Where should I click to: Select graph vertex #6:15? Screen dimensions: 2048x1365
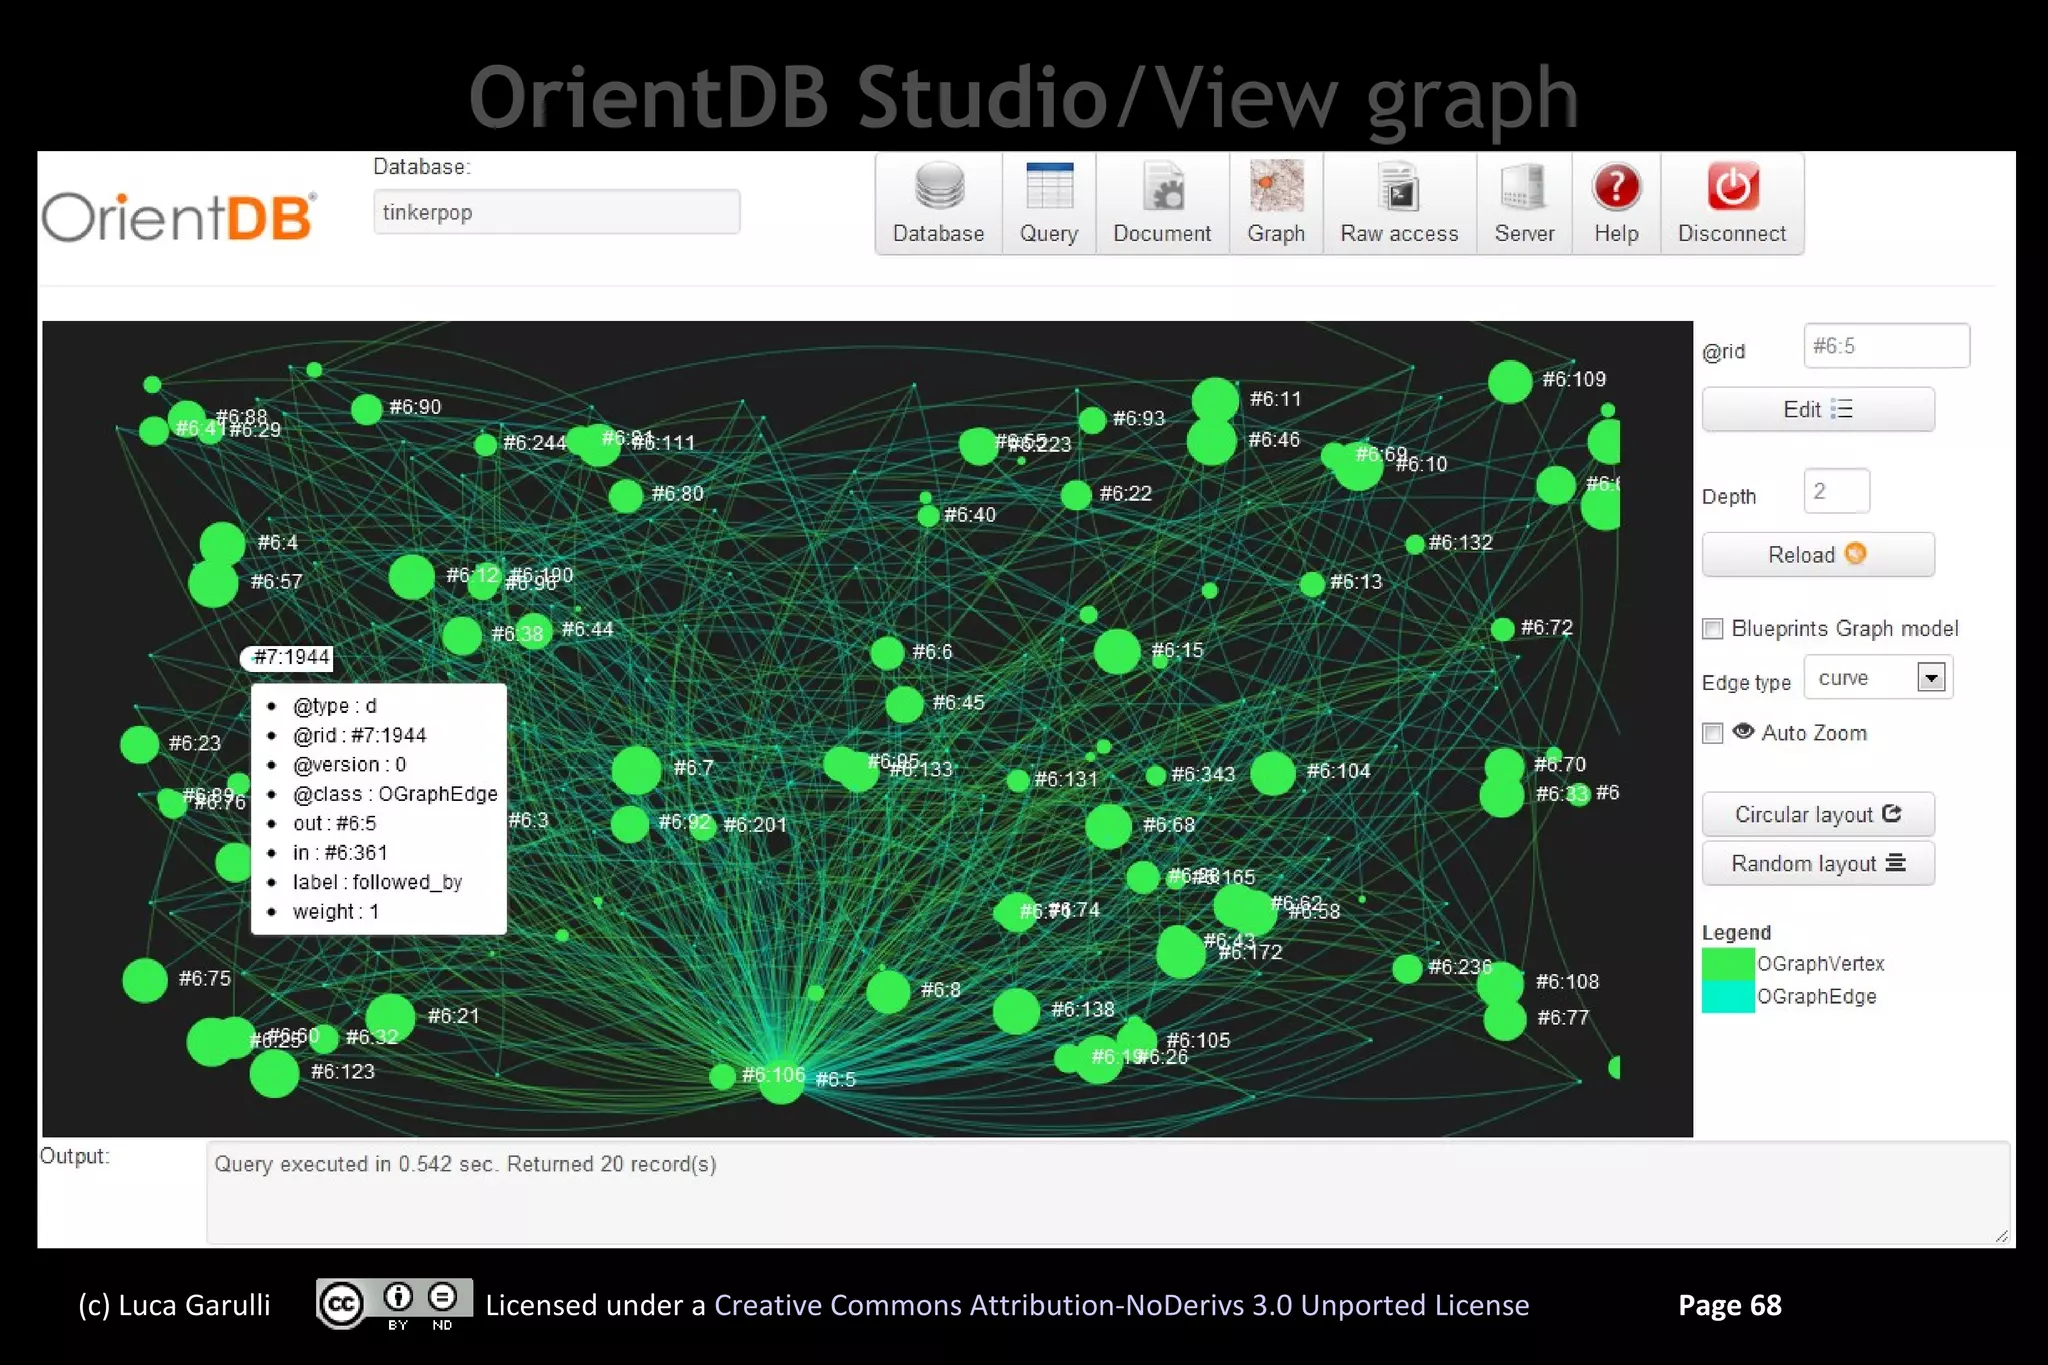click(1117, 652)
